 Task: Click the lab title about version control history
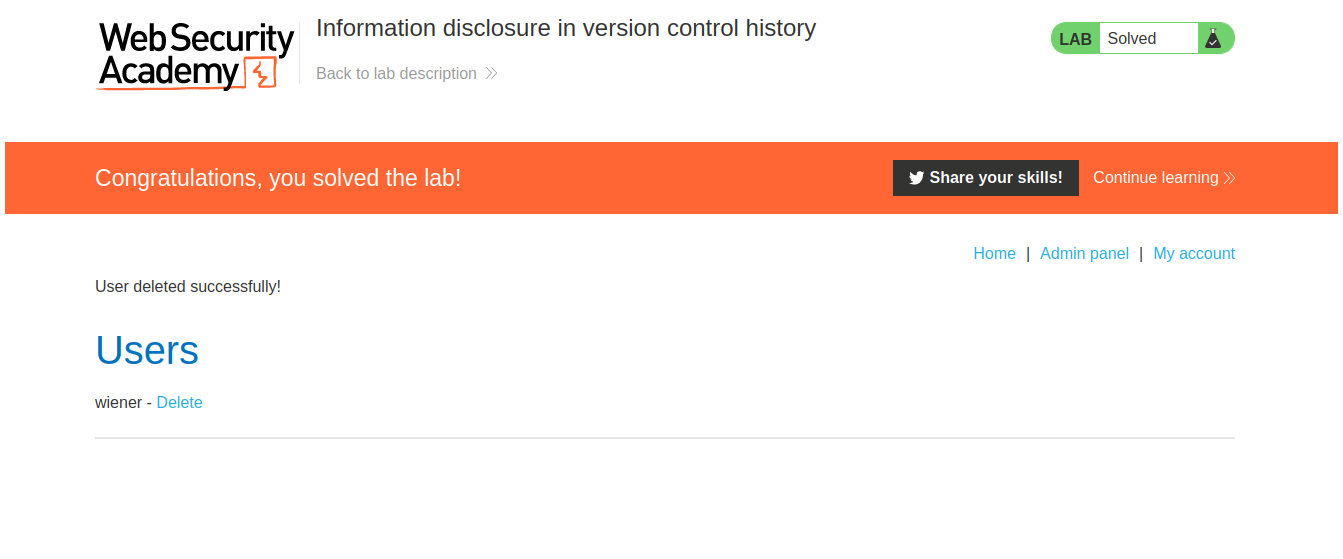pyautogui.click(x=565, y=28)
